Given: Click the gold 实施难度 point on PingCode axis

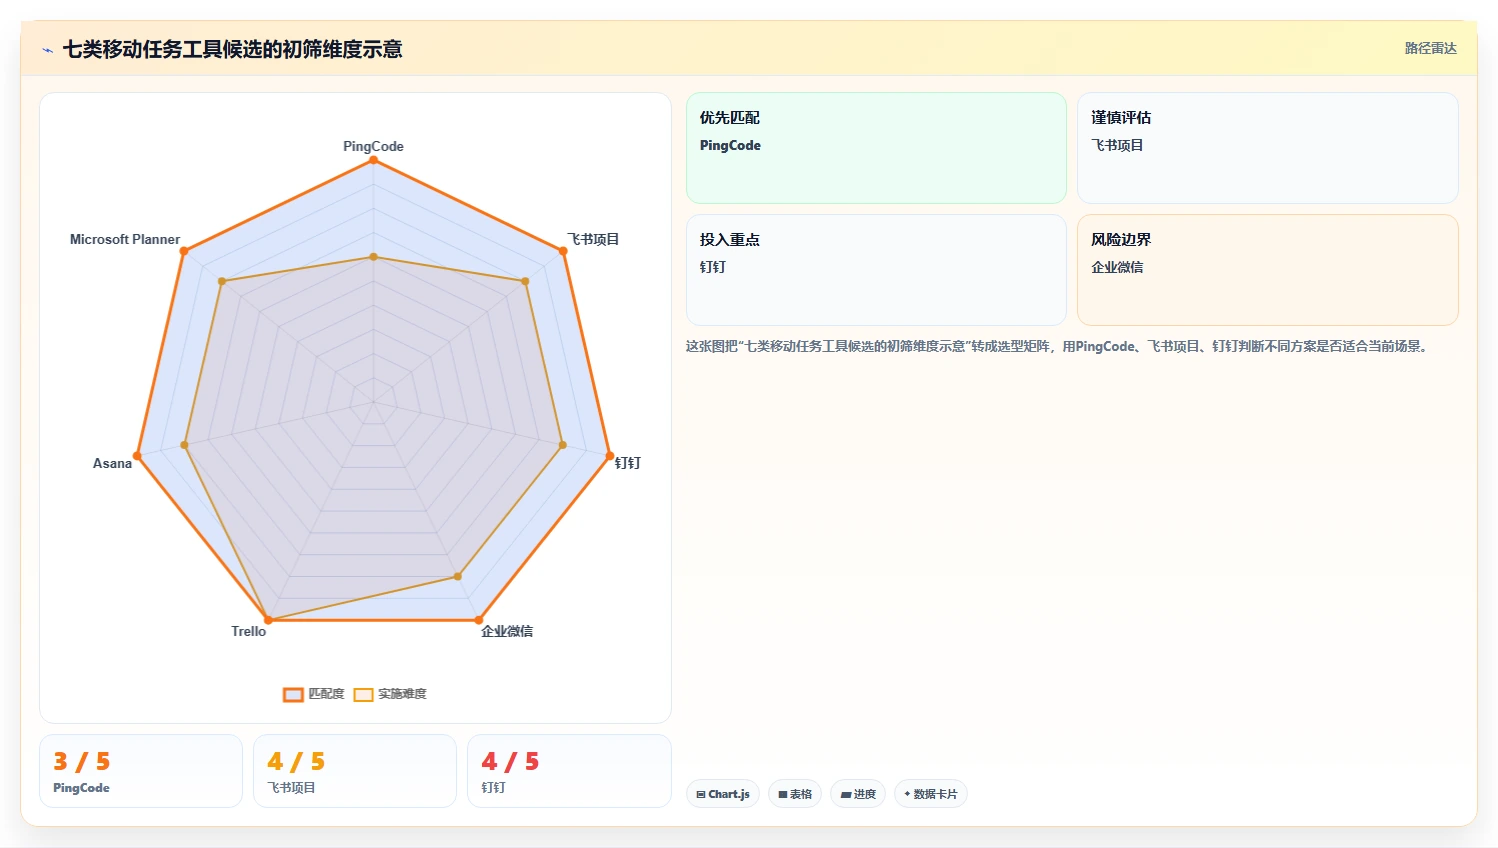Looking at the screenshot, I should 374,257.
